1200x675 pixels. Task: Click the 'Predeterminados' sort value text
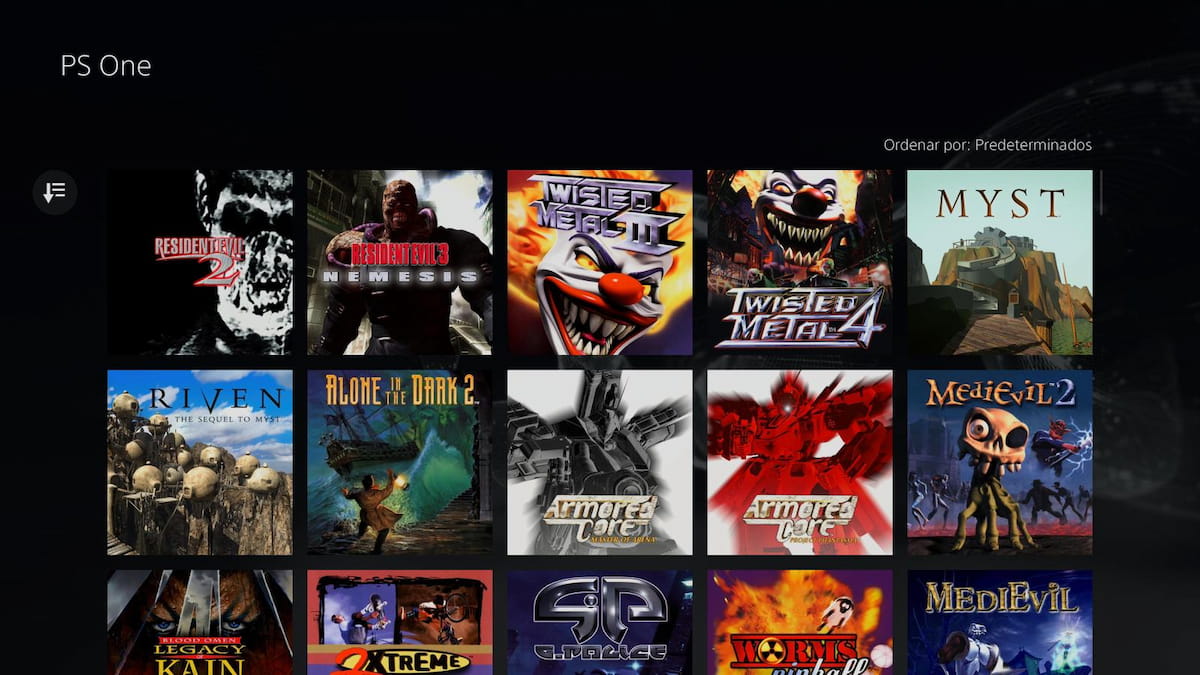1033,145
